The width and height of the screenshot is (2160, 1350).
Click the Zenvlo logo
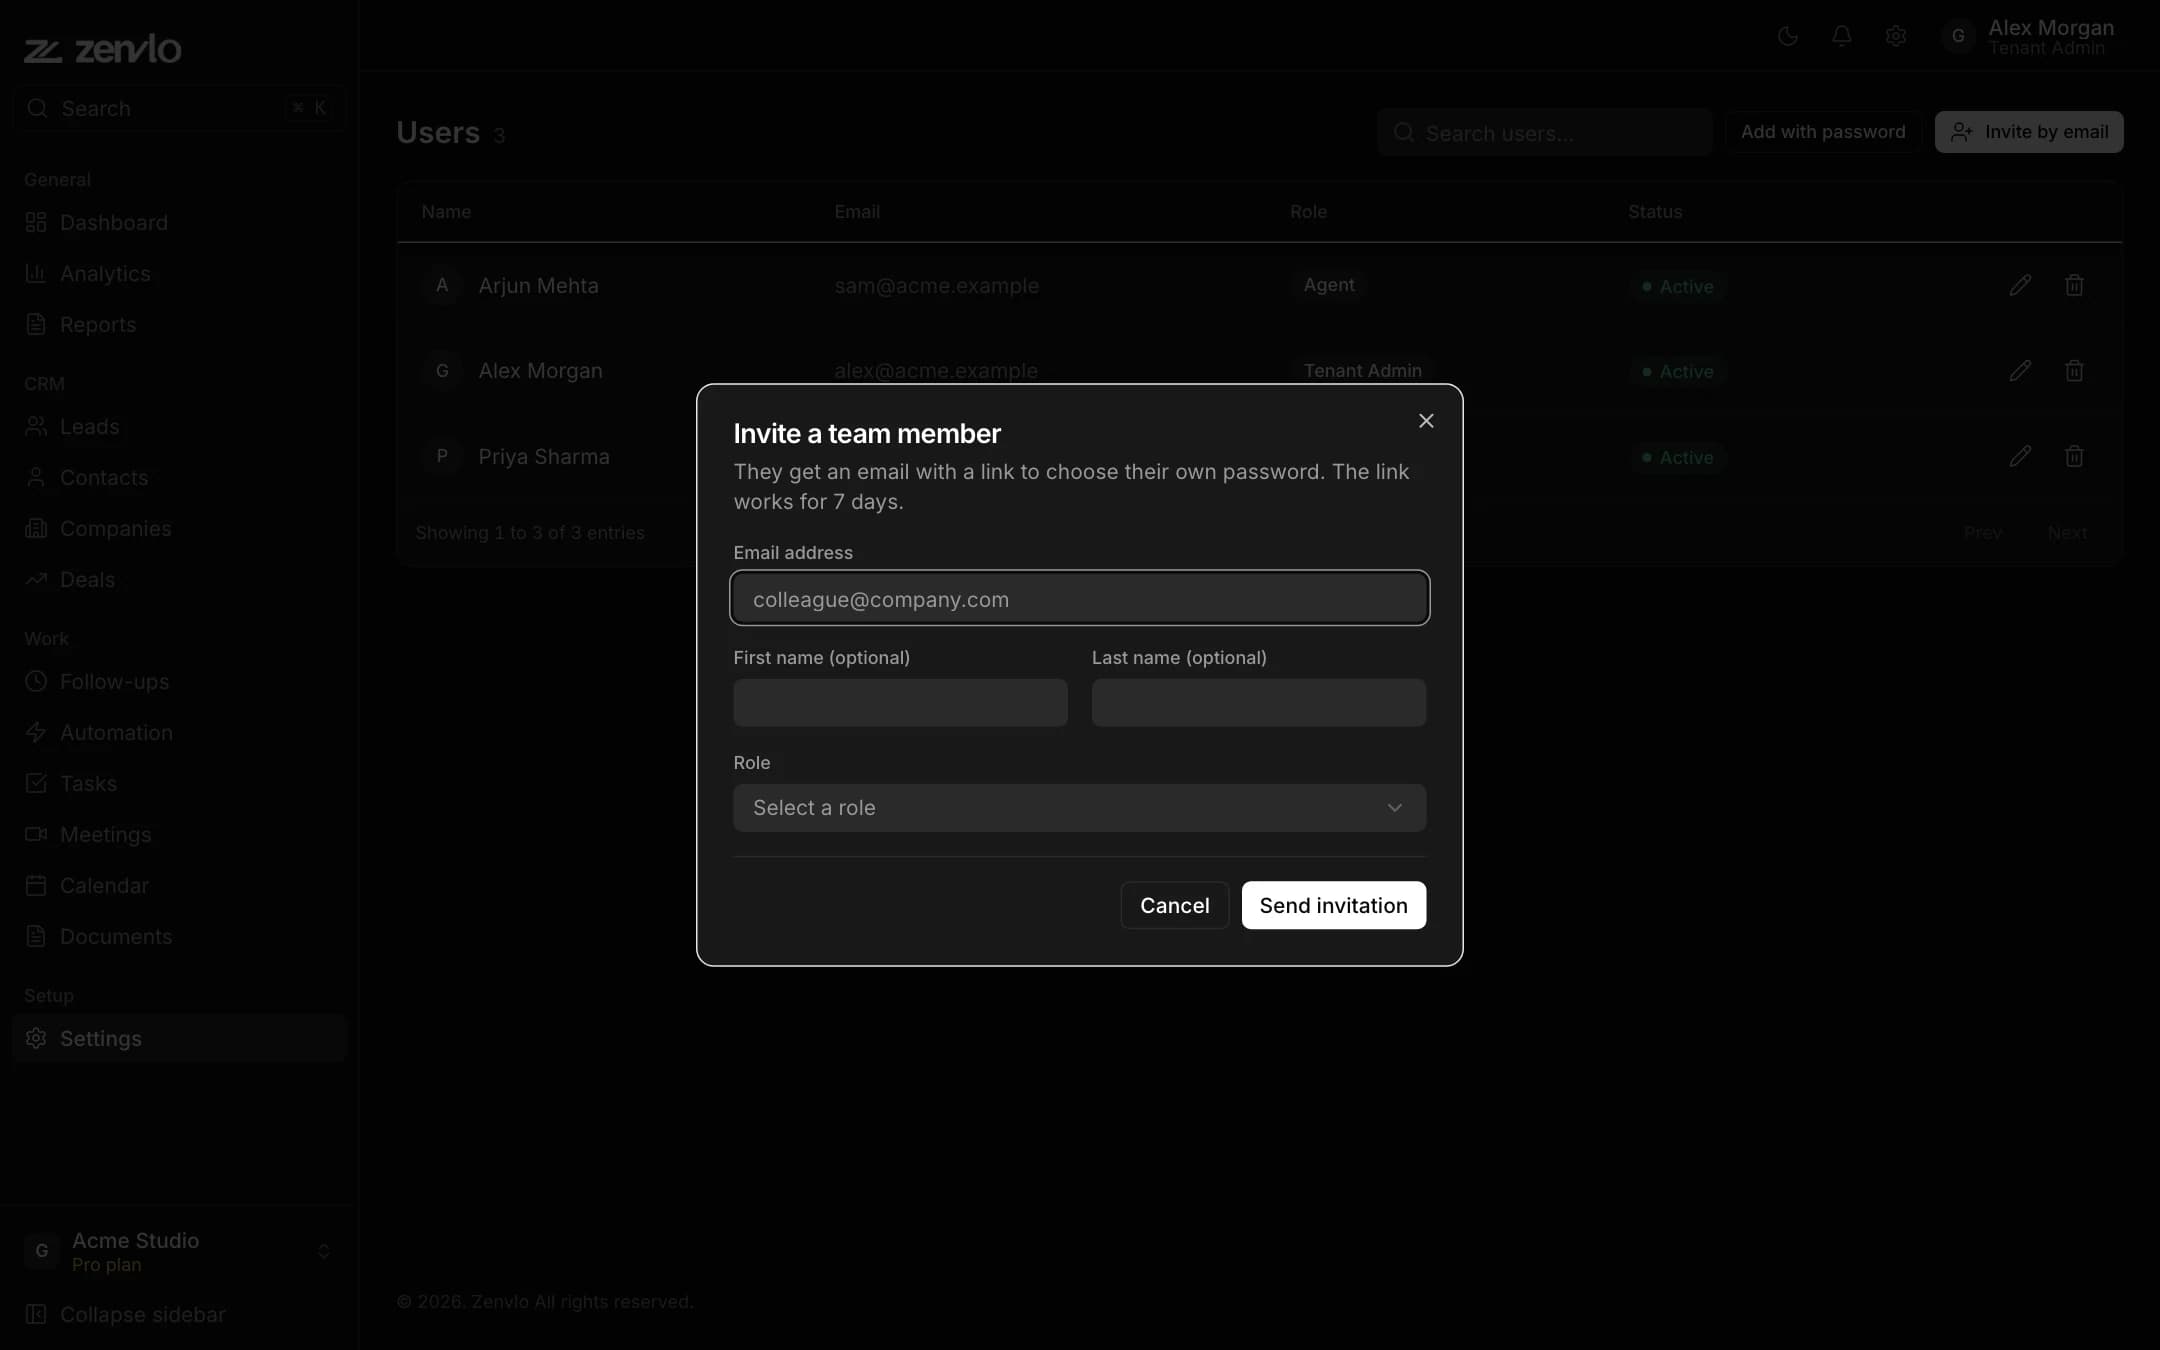[x=102, y=48]
